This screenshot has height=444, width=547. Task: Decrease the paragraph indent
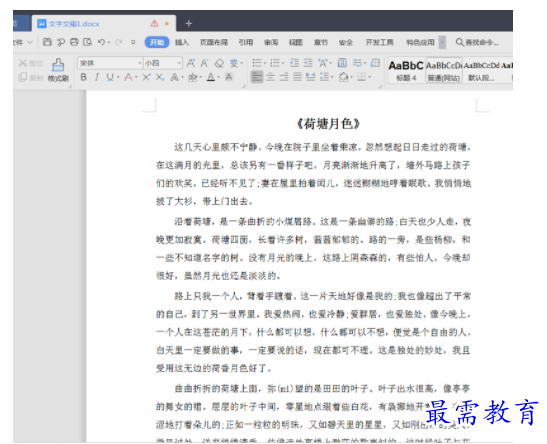click(x=294, y=63)
